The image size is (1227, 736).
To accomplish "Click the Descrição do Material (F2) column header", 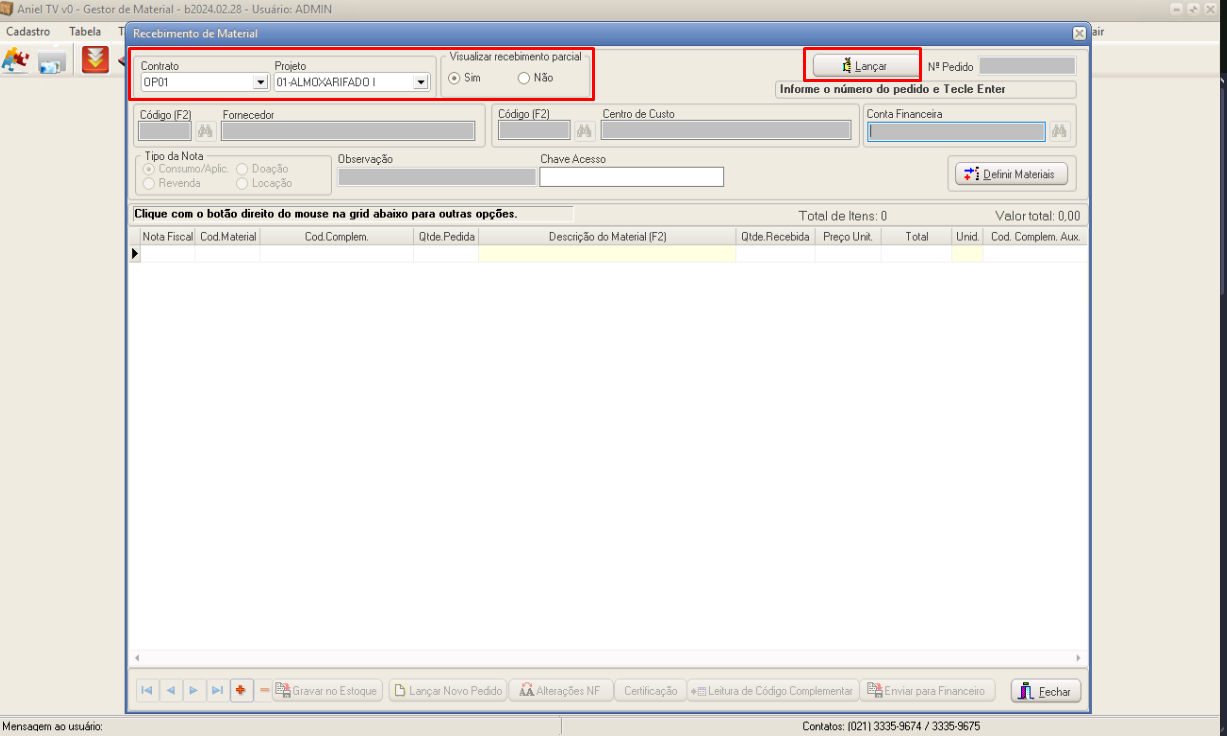I will click(x=607, y=237).
